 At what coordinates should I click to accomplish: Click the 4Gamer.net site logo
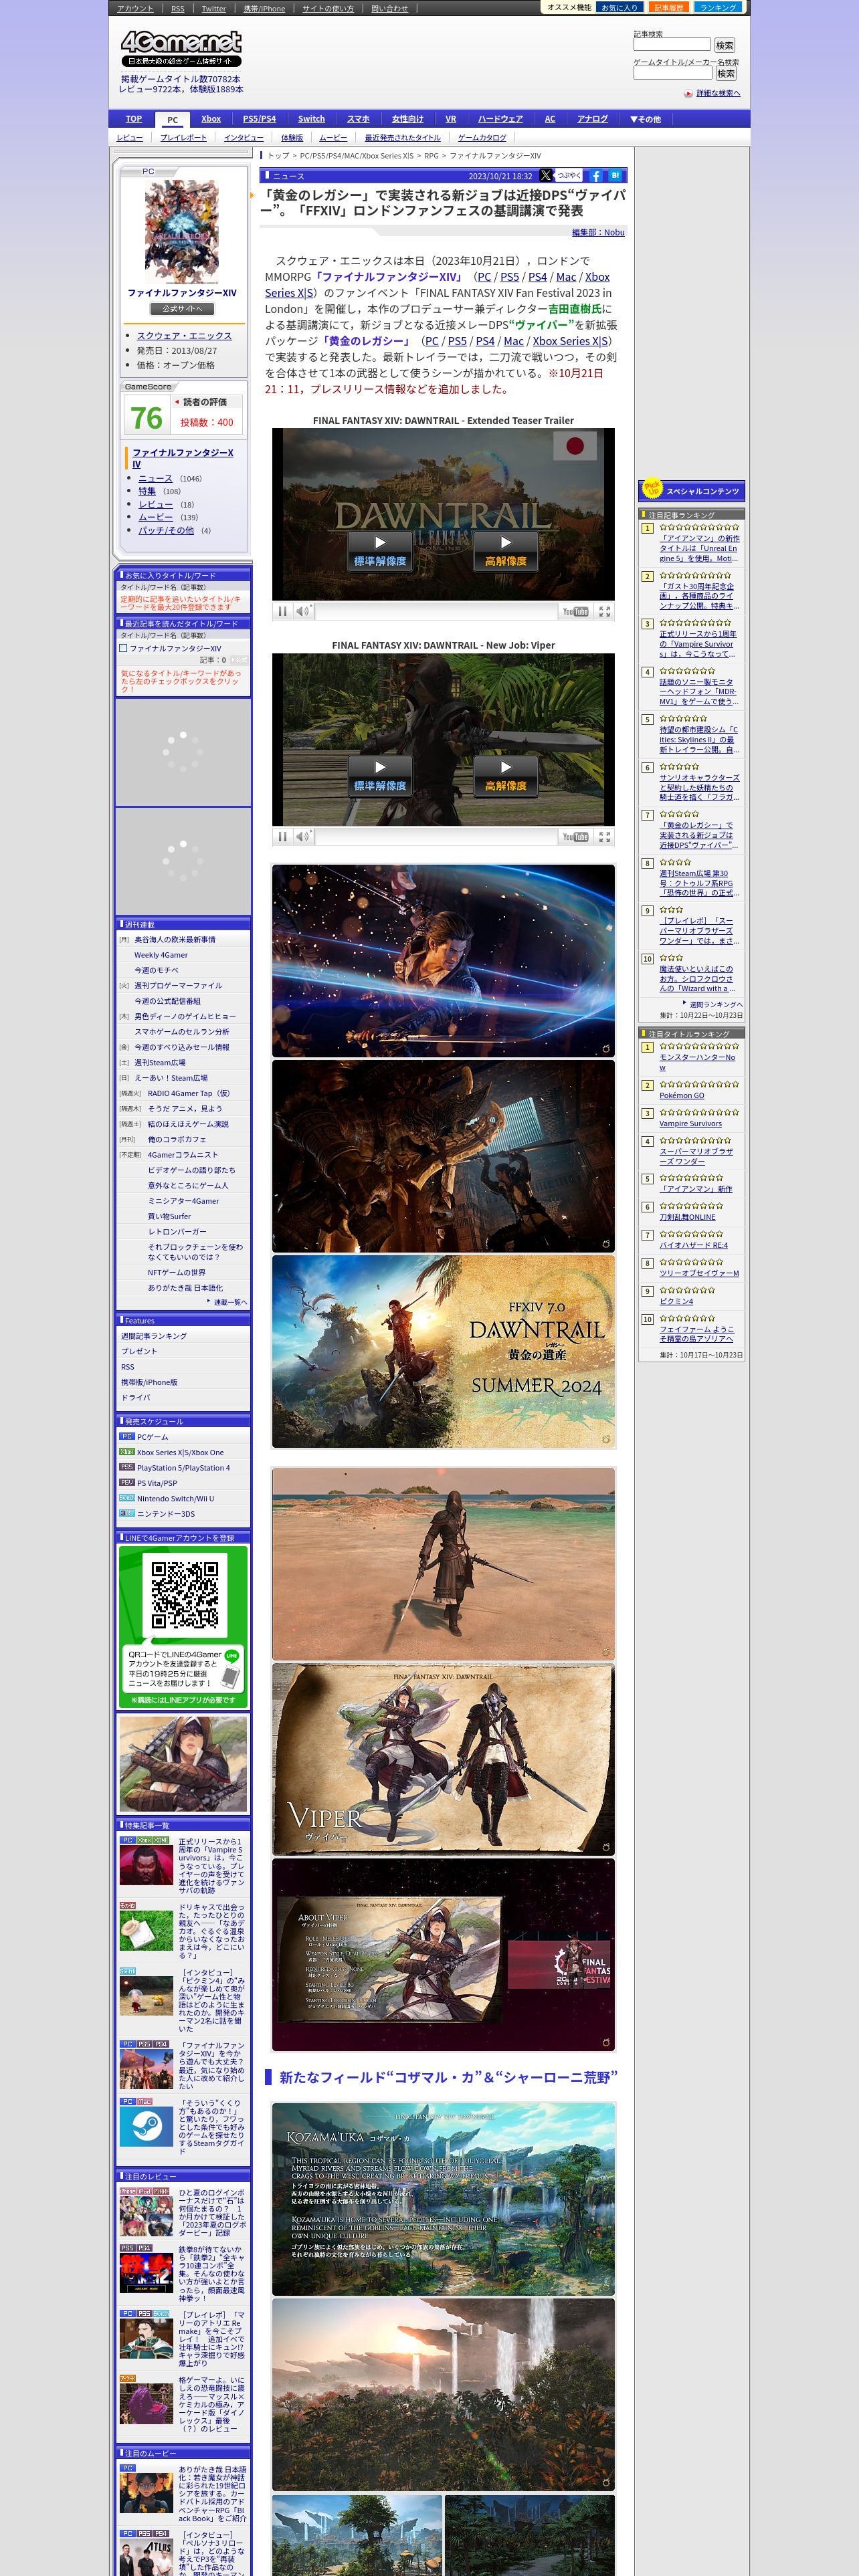[x=181, y=48]
